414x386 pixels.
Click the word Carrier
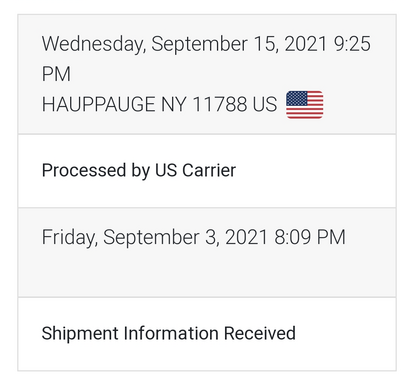[x=209, y=170]
